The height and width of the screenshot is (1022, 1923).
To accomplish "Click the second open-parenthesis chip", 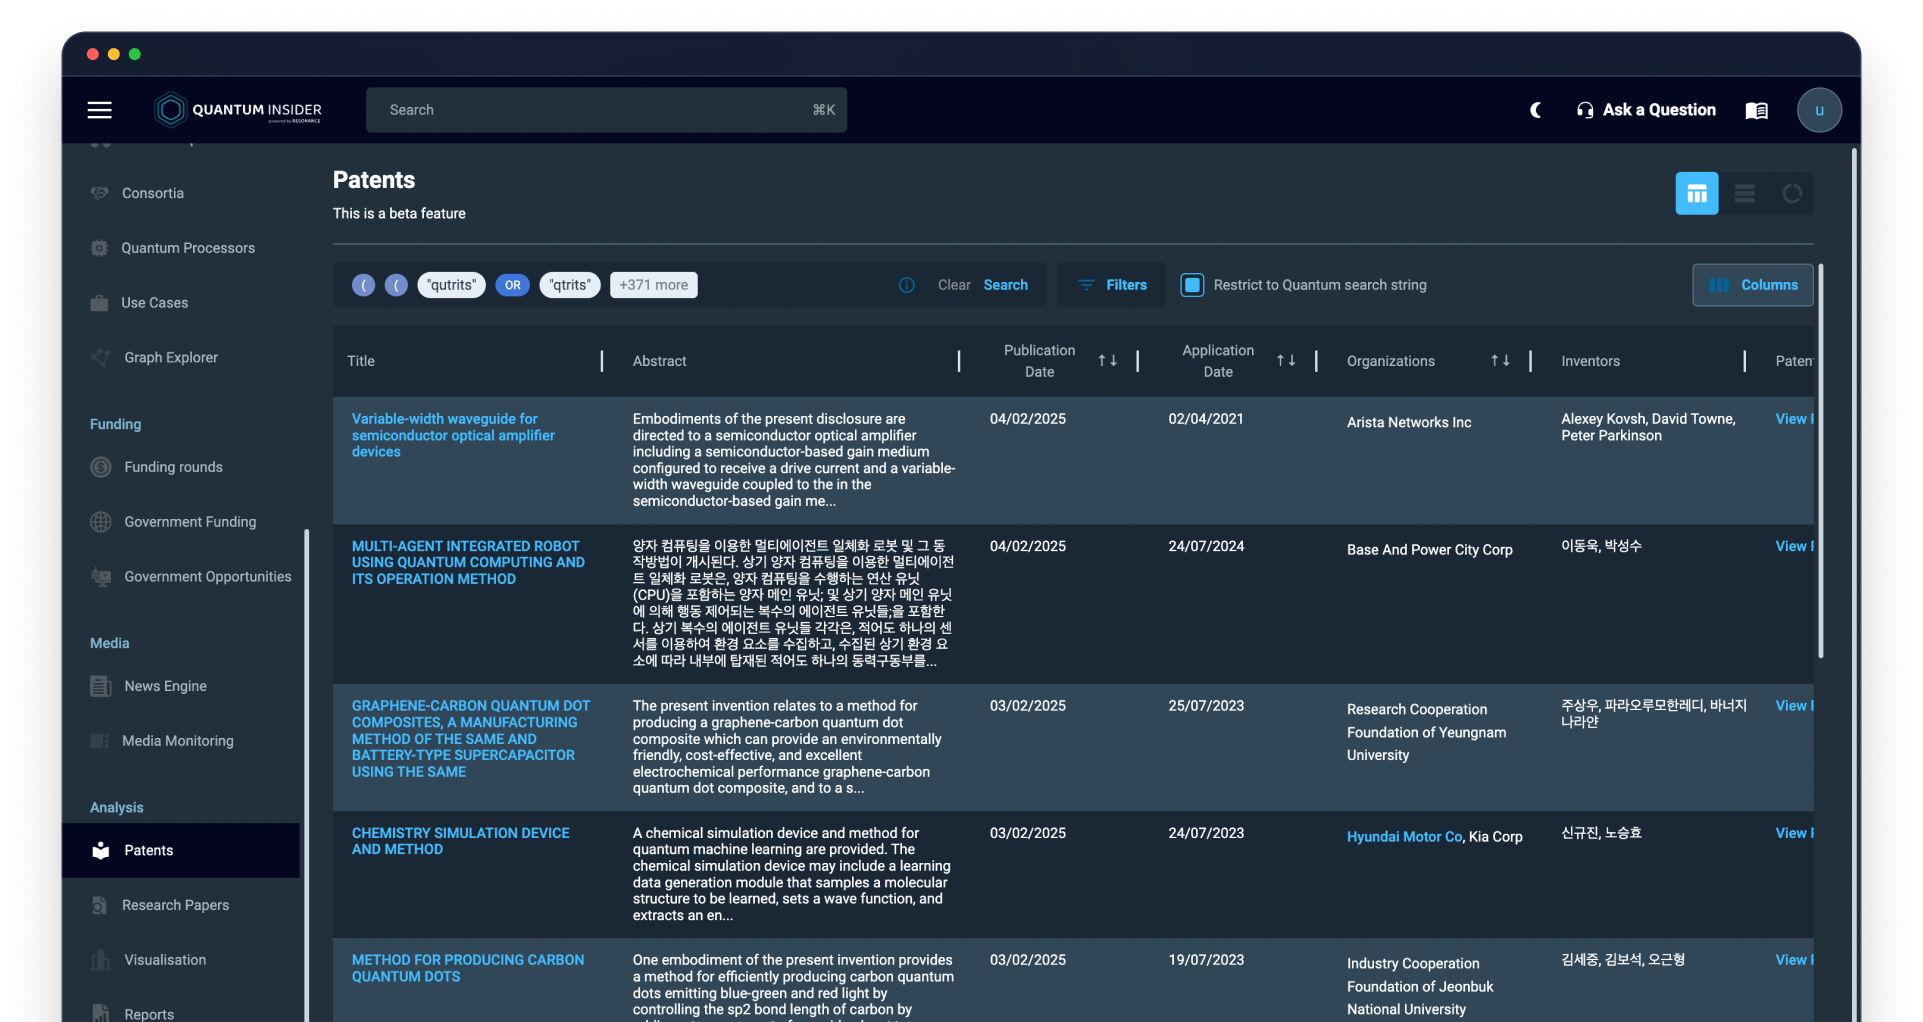I will tap(397, 285).
